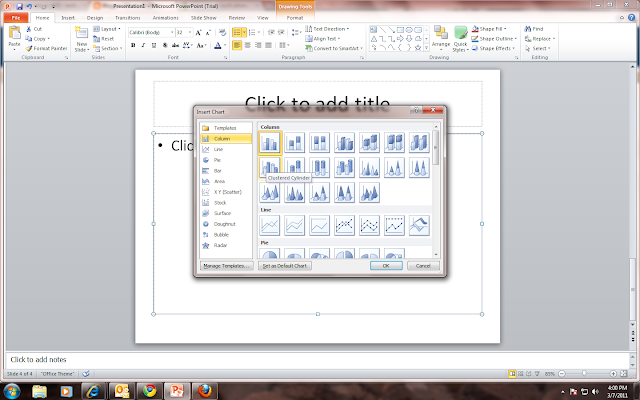Click chart list scrollbar down arrow
Screen dimensions: 640x400
click(436, 255)
